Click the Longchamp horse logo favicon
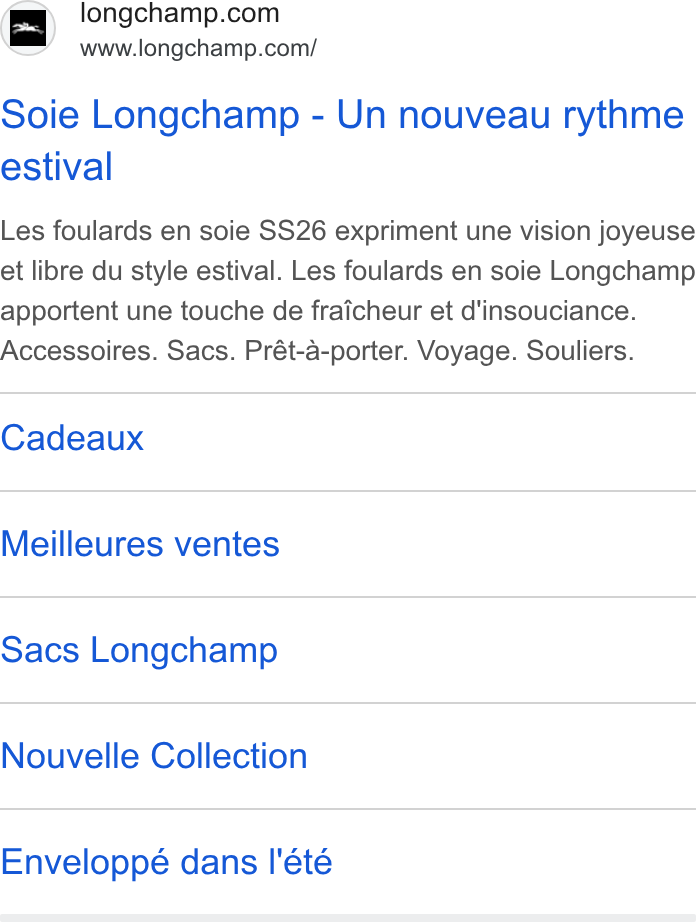The height and width of the screenshot is (922, 696). 28,28
